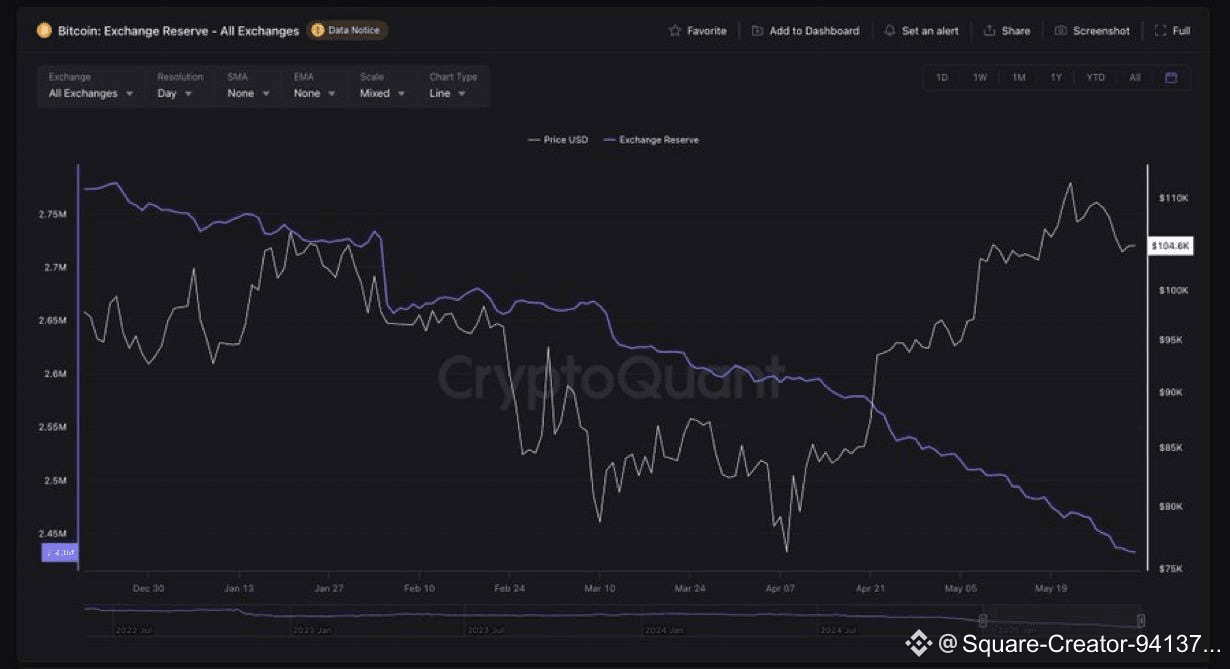
Task: Click the purple exchange reserve value label
Action: pyautogui.click(x=59, y=553)
